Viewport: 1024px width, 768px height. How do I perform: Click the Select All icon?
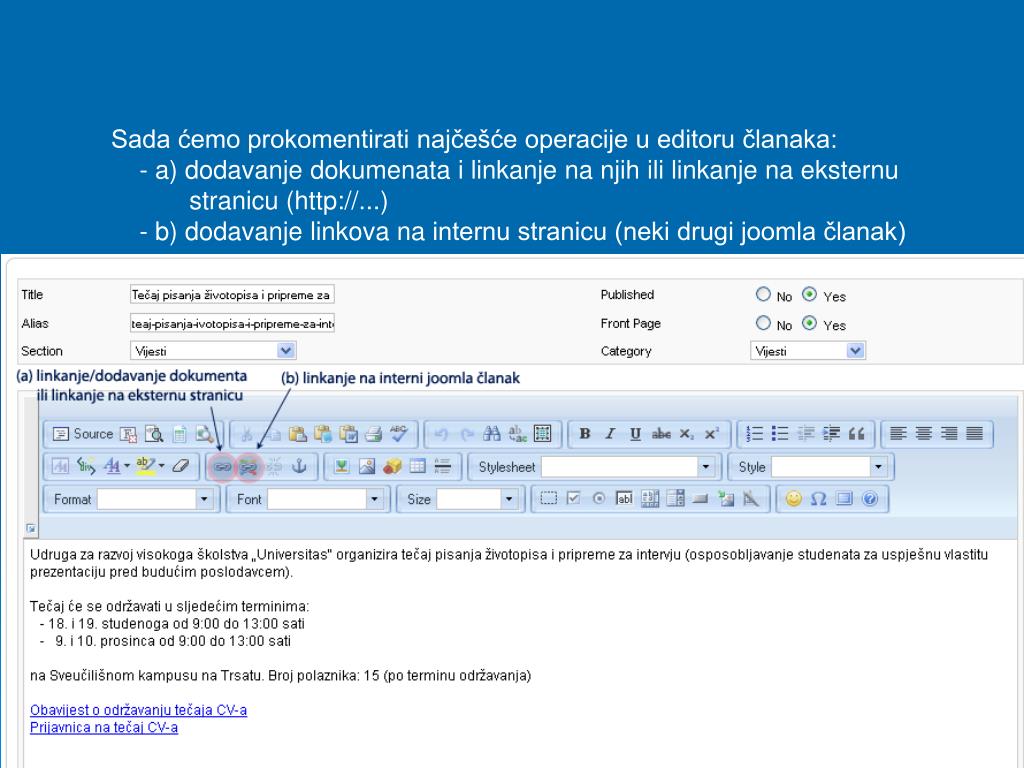pos(542,434)
